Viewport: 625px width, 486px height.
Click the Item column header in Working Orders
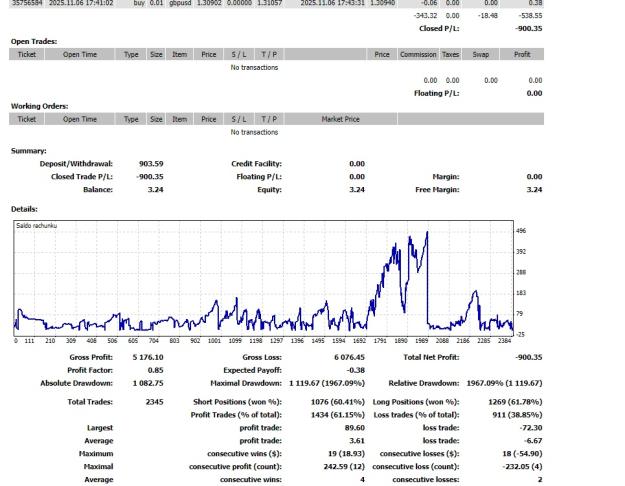[179, 119]
